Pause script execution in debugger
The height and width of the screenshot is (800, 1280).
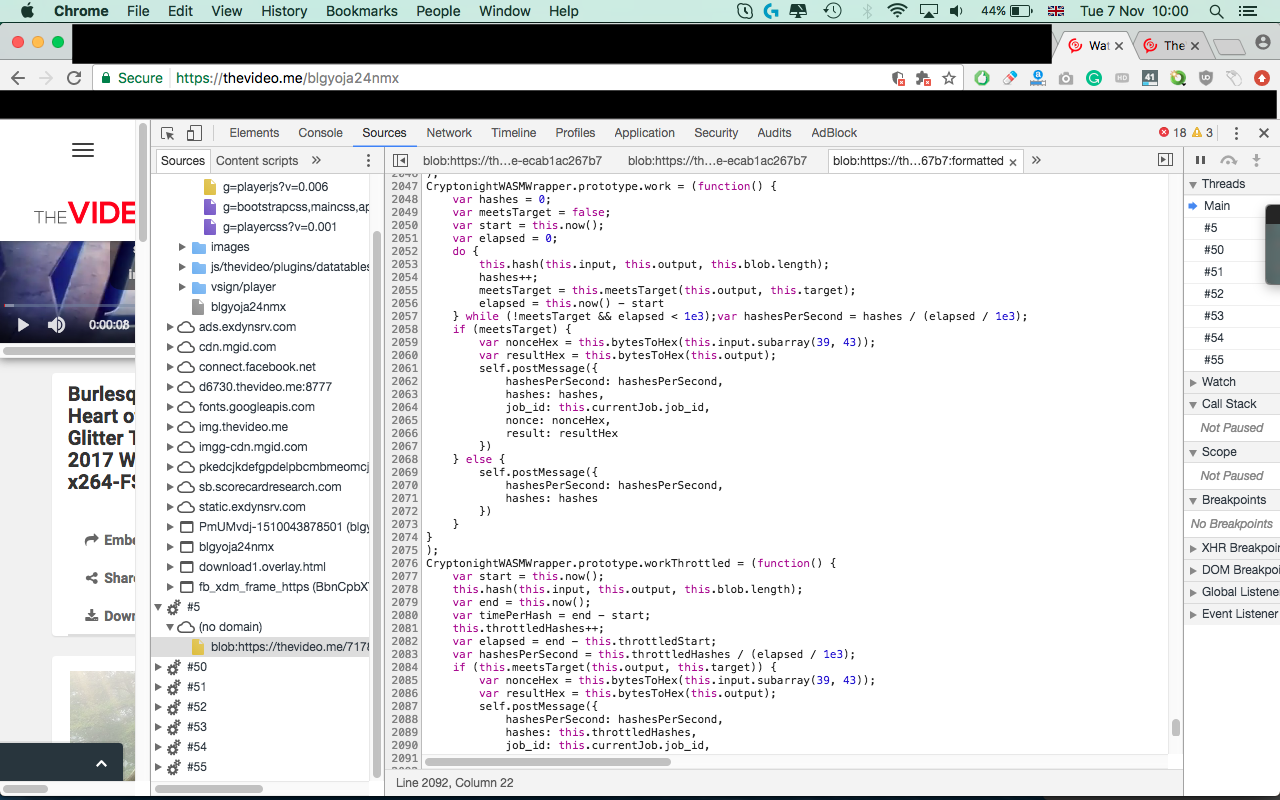pos(1200,160)
